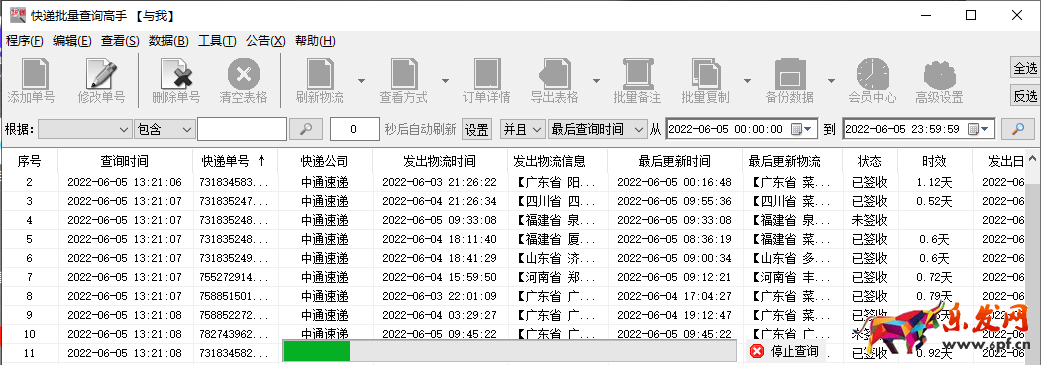Open the 工具(T) menu

217,40
